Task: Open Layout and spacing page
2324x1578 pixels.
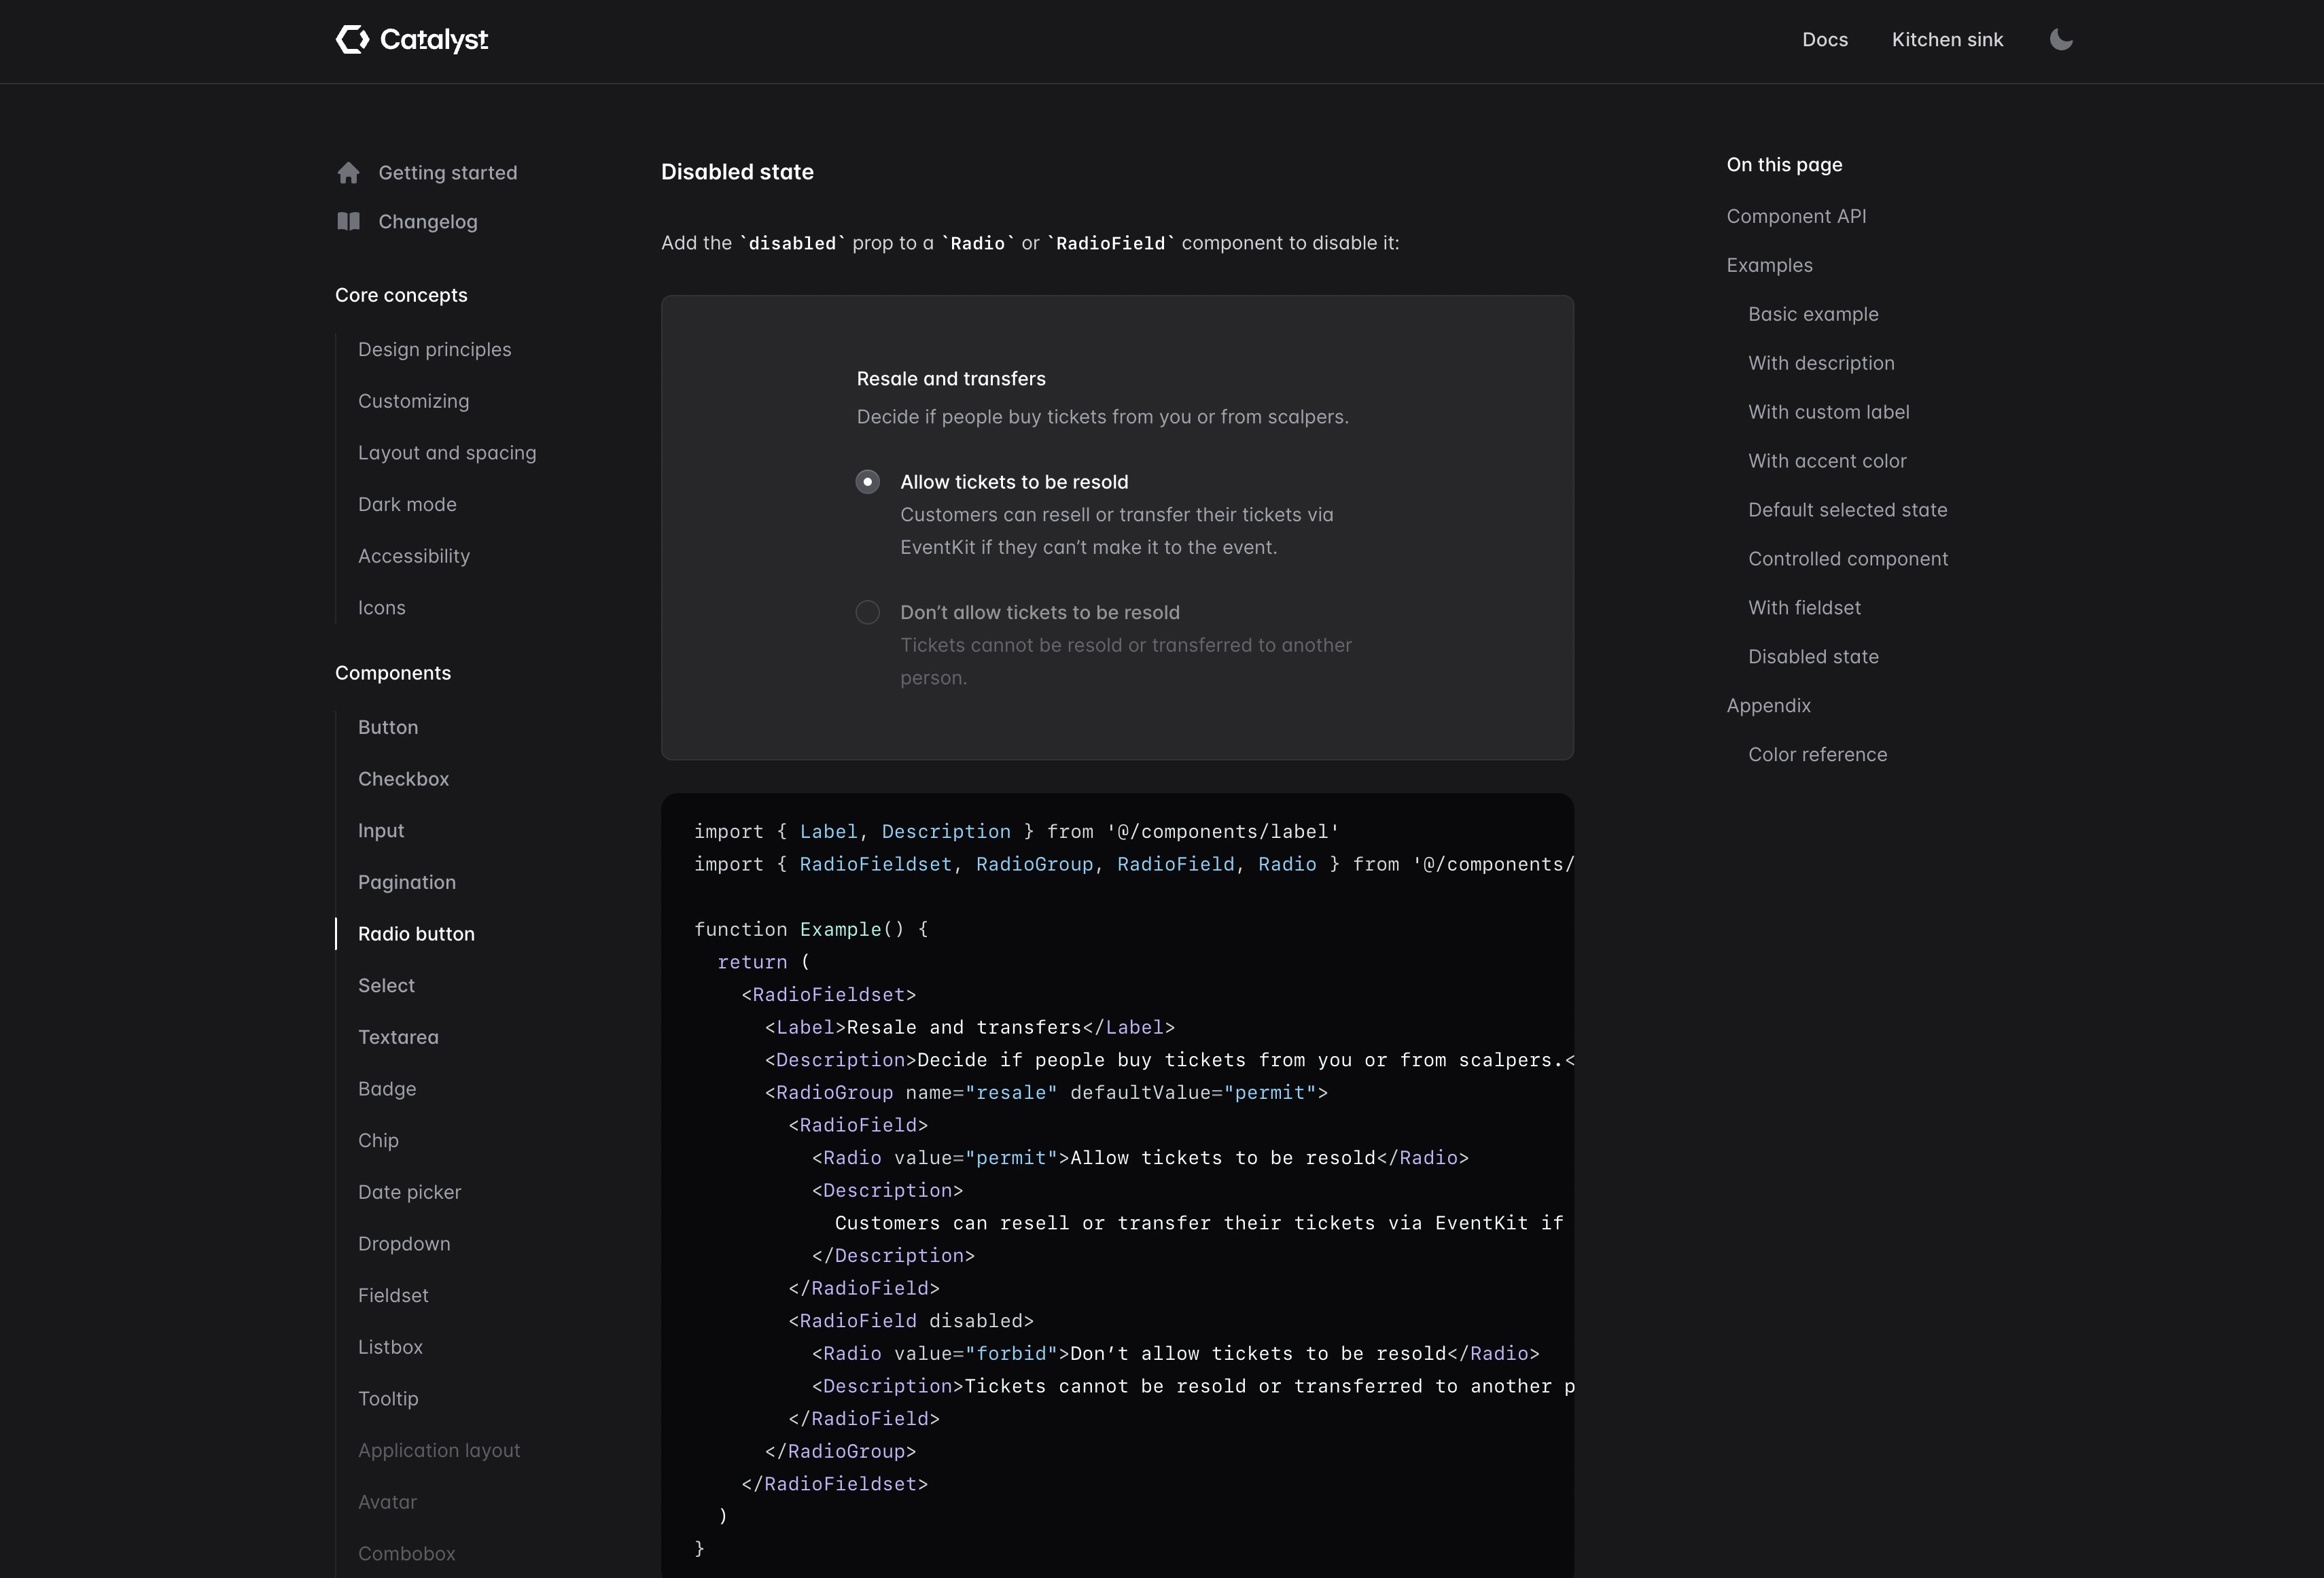Action: (447, 453)
